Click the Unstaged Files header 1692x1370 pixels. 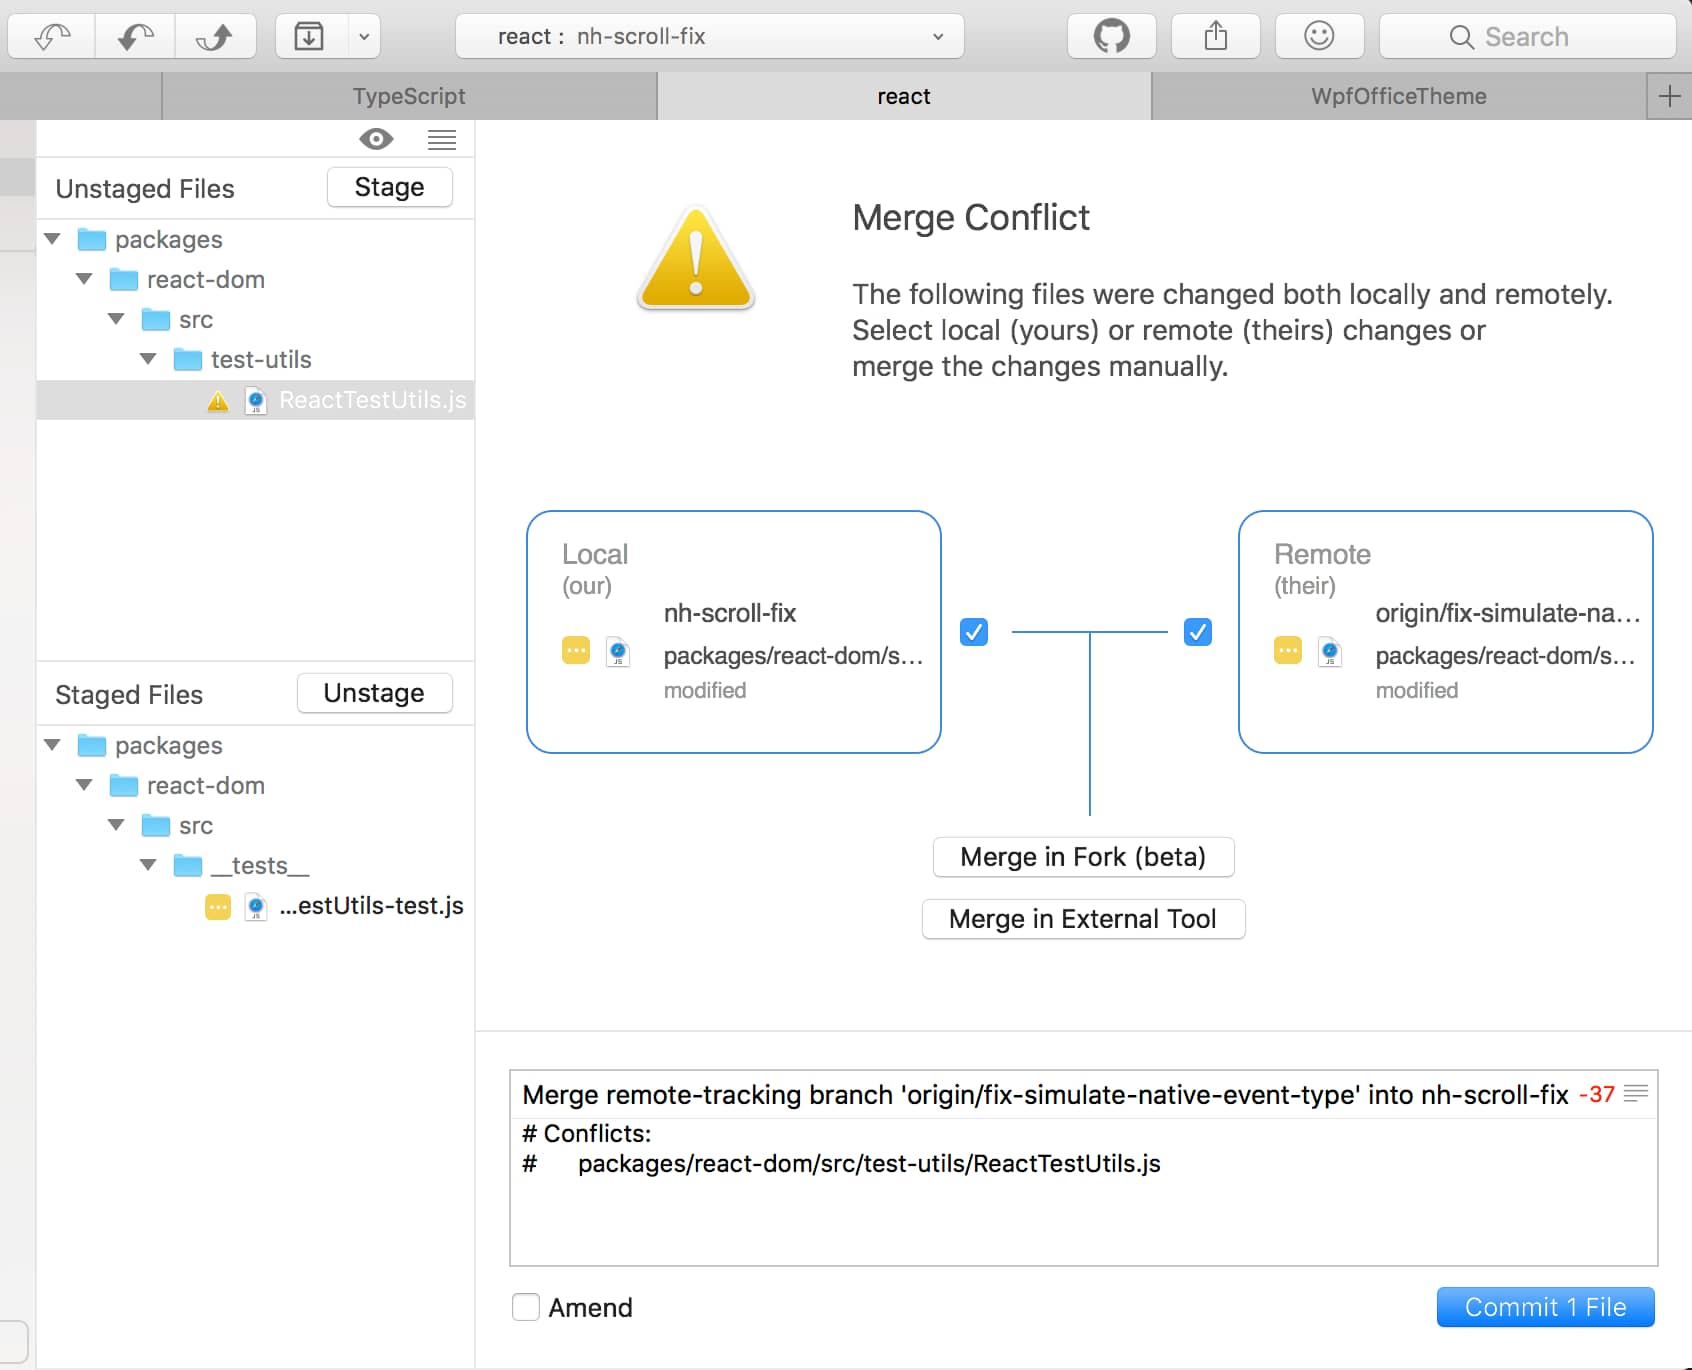(145, 189)
